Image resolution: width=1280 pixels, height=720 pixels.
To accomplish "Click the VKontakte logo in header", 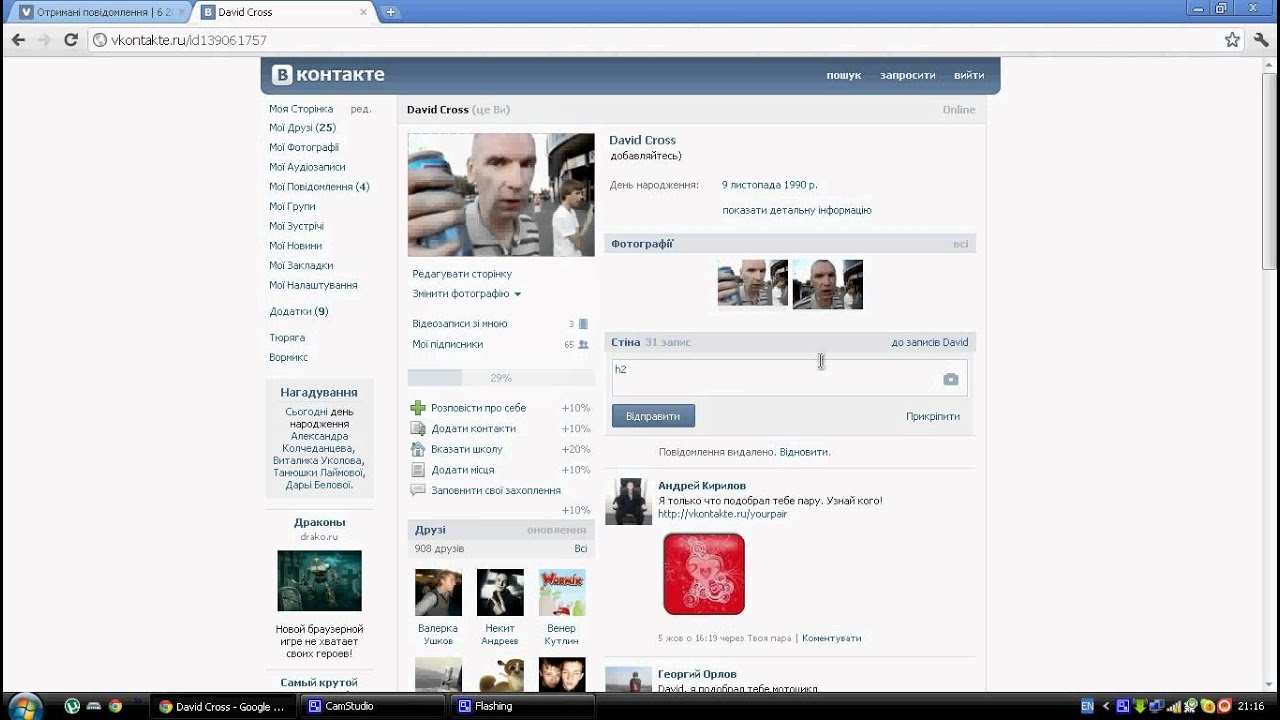I will 329,75.
